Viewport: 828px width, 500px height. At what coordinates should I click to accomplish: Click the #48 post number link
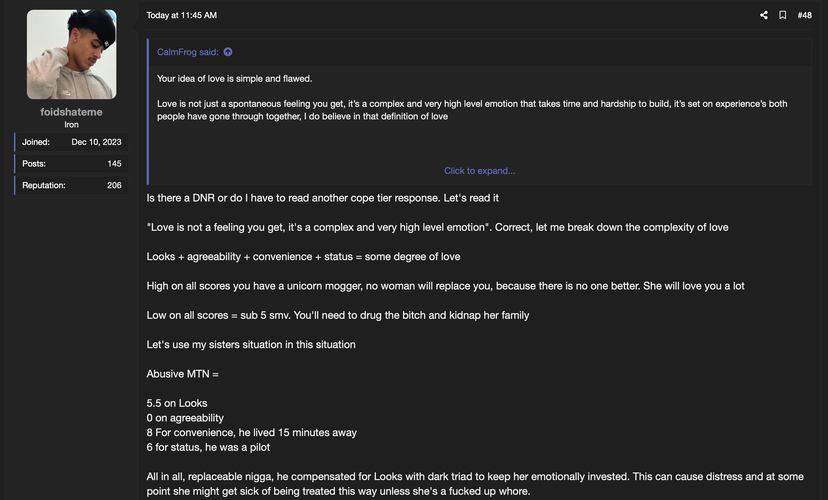pyautogui.click(x=804, y=15)
